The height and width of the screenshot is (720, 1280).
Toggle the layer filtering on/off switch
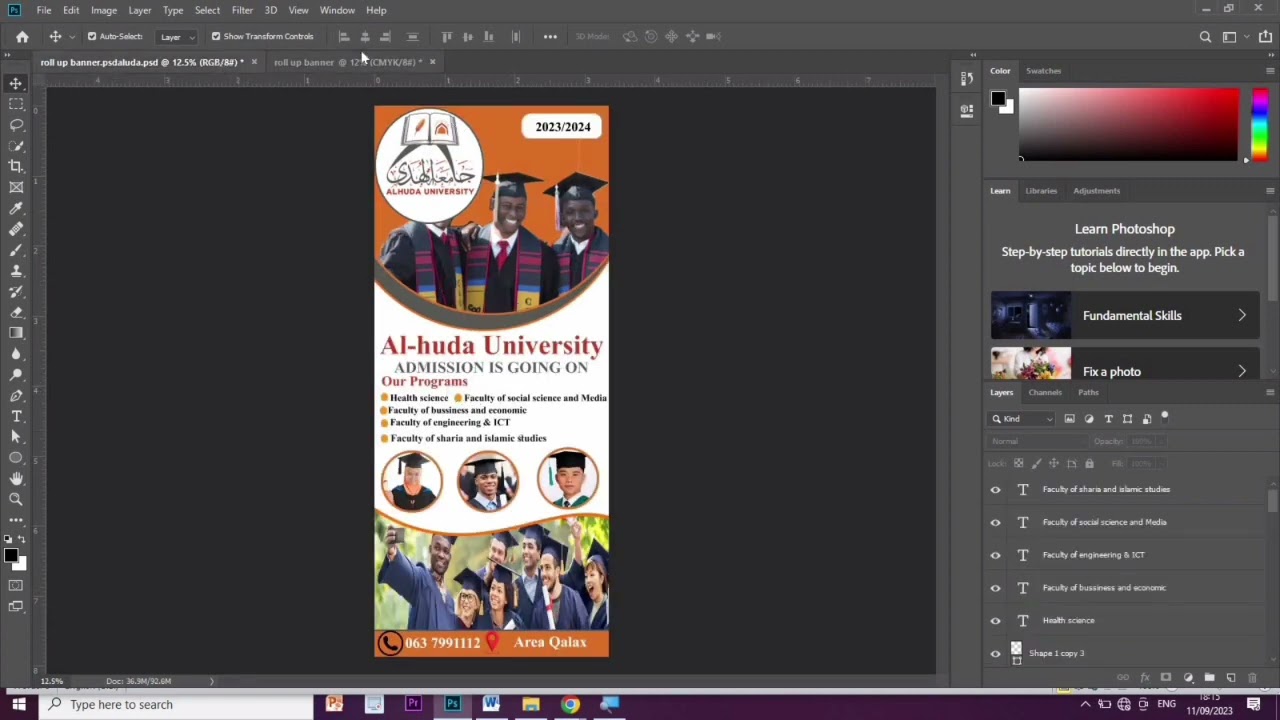1165,417
